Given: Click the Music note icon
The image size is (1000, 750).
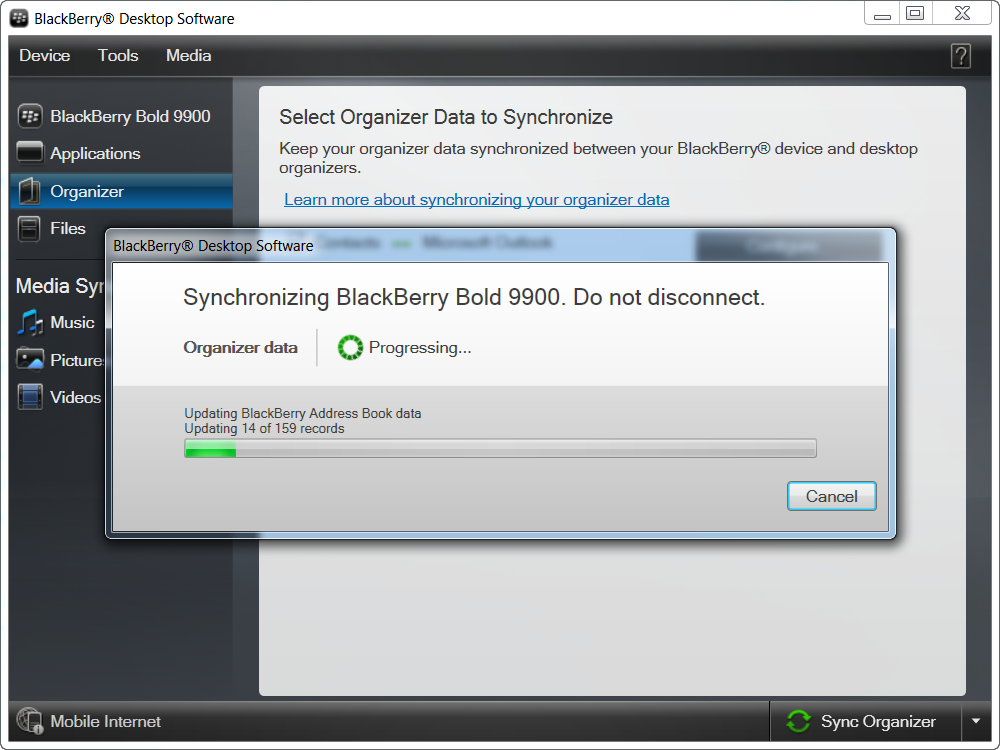Looking at the screenshot, I should point(30,323).
